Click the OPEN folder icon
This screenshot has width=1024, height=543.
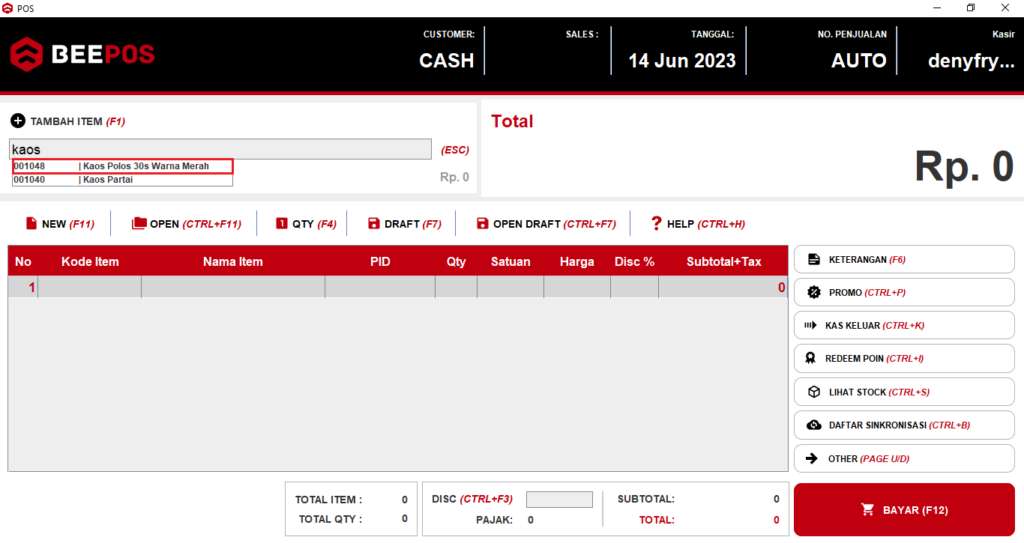138,223
